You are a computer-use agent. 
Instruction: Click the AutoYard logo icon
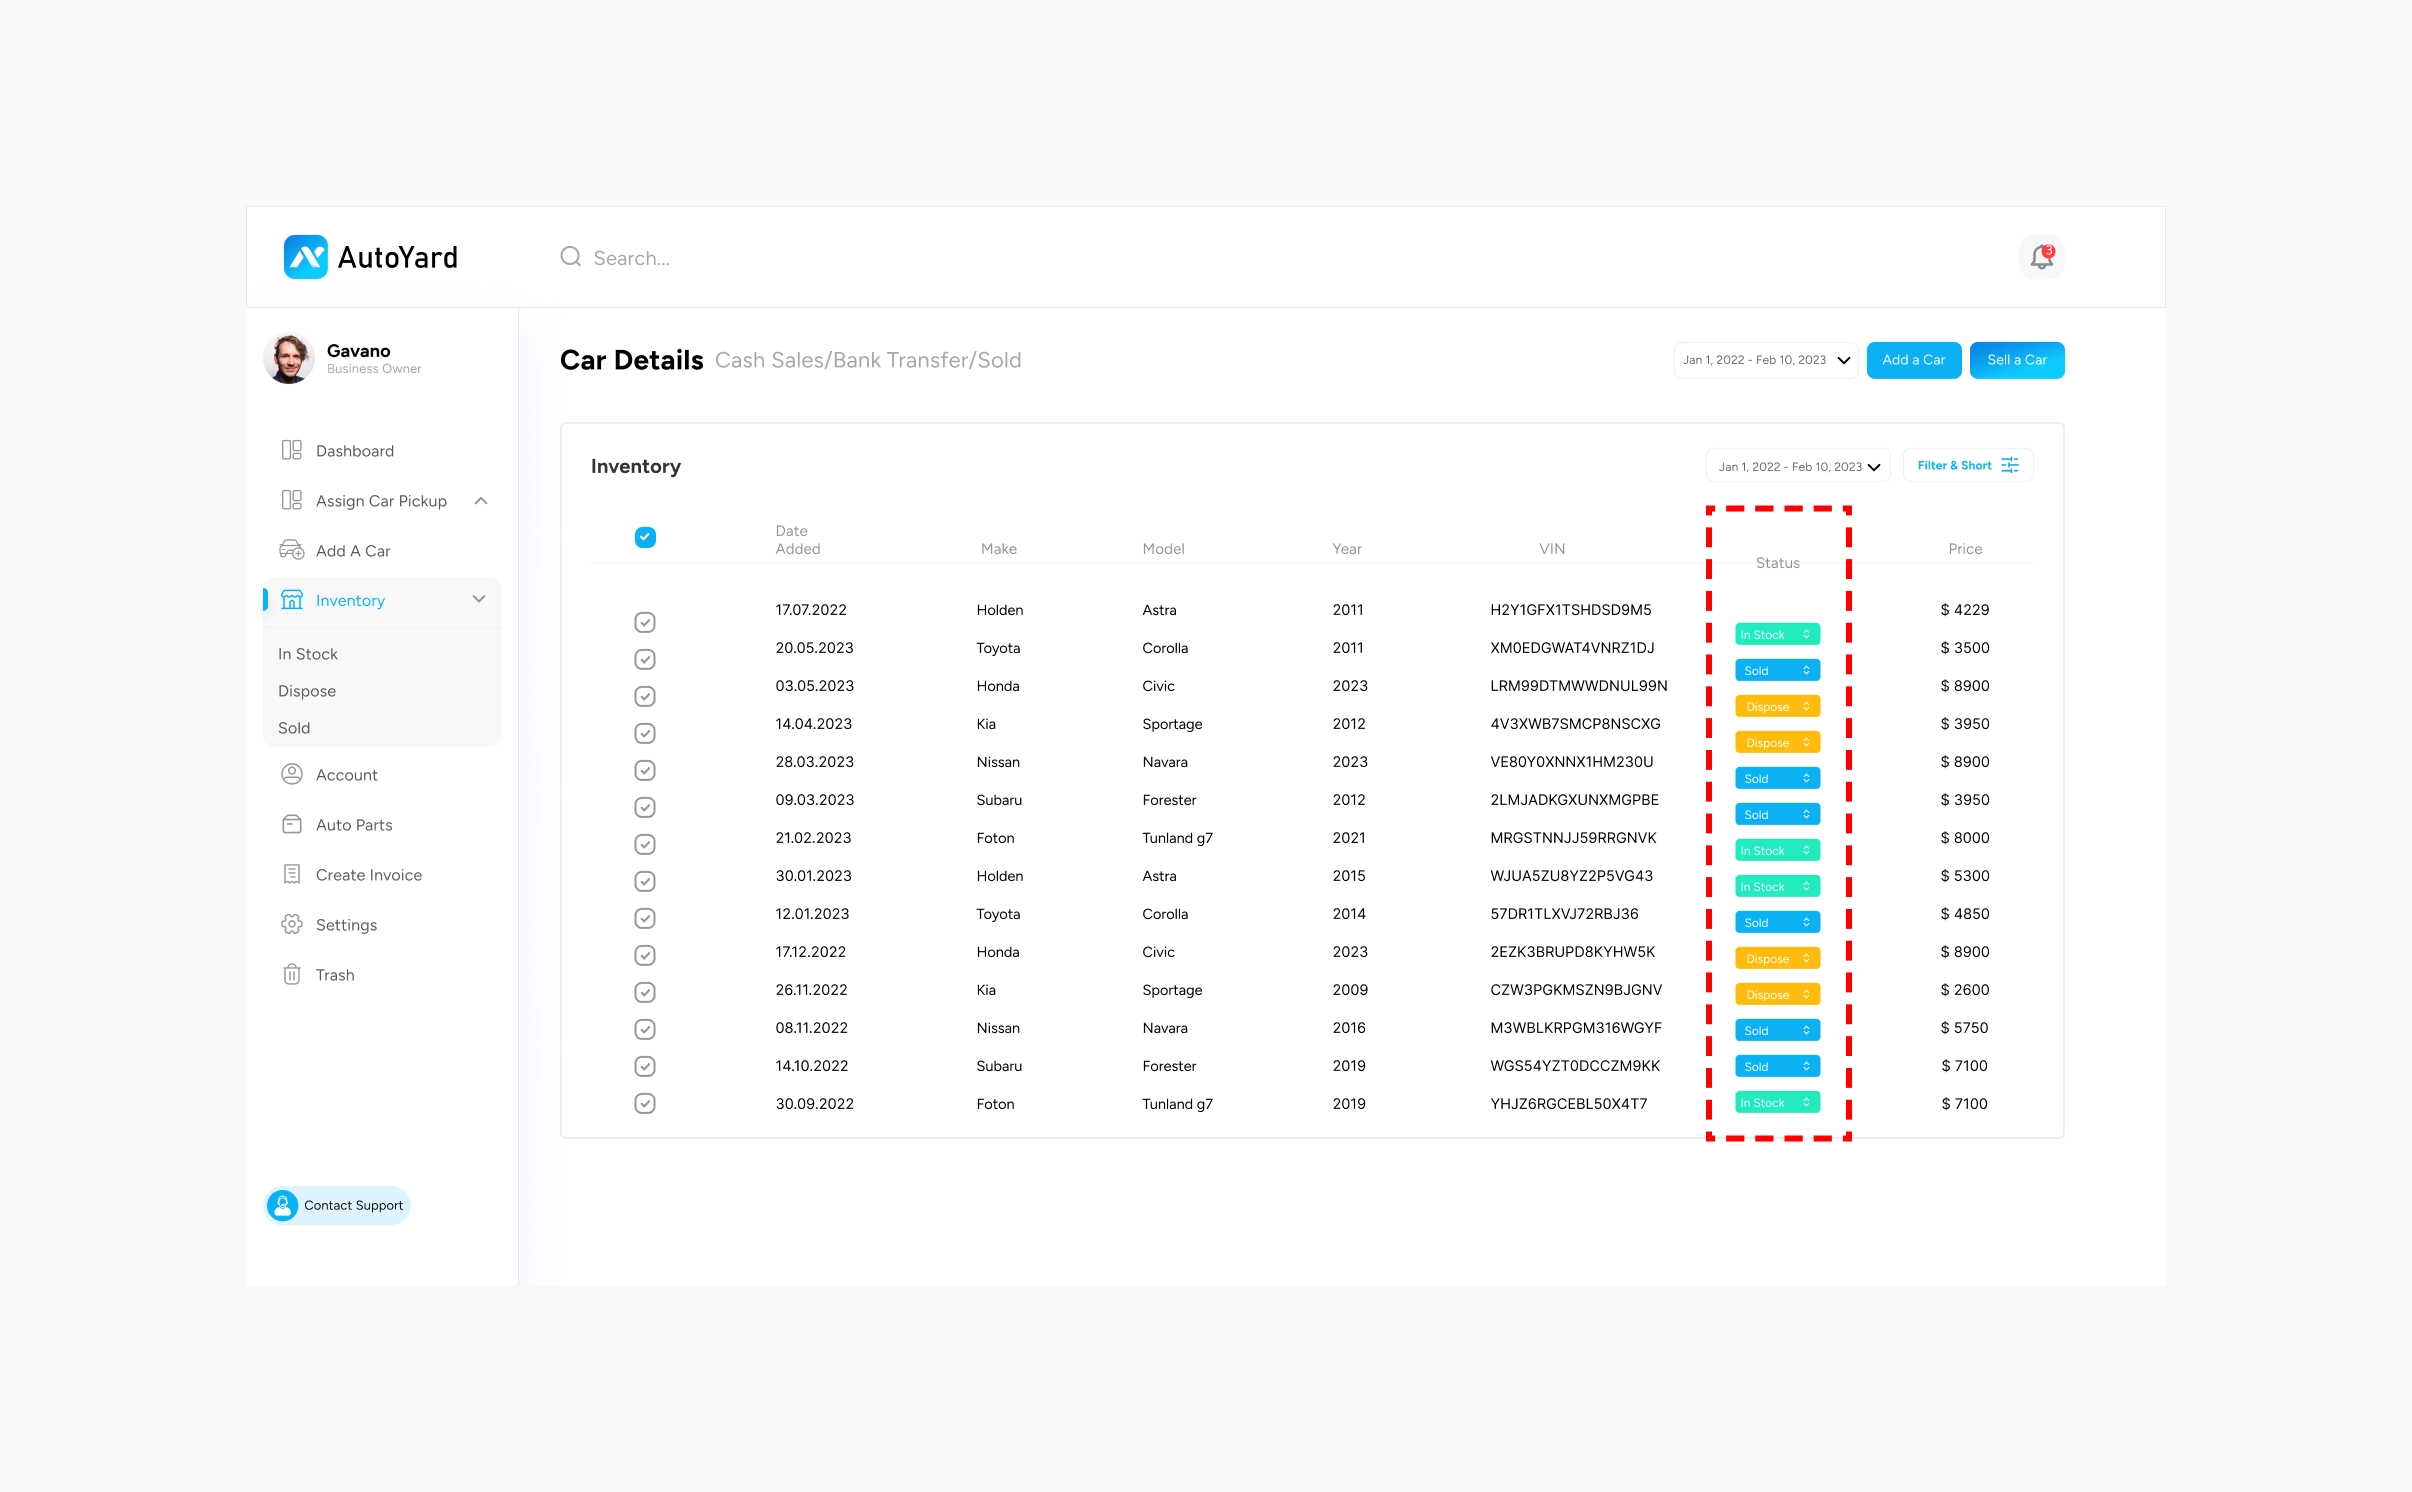(305, 257)
